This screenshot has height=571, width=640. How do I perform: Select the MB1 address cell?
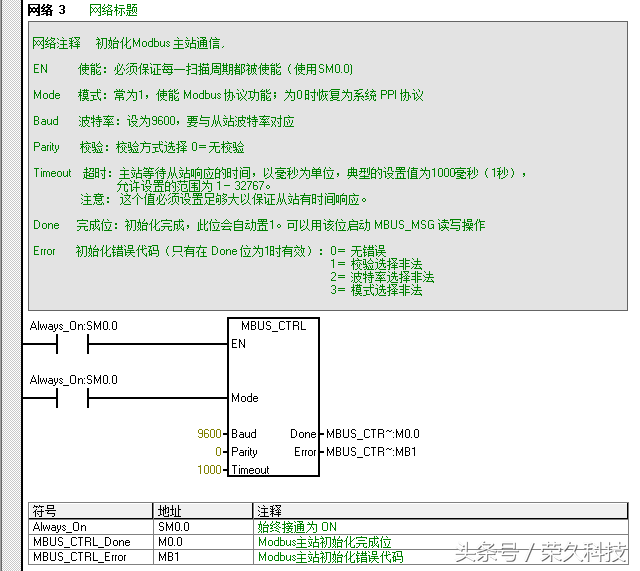coord(203,557)
